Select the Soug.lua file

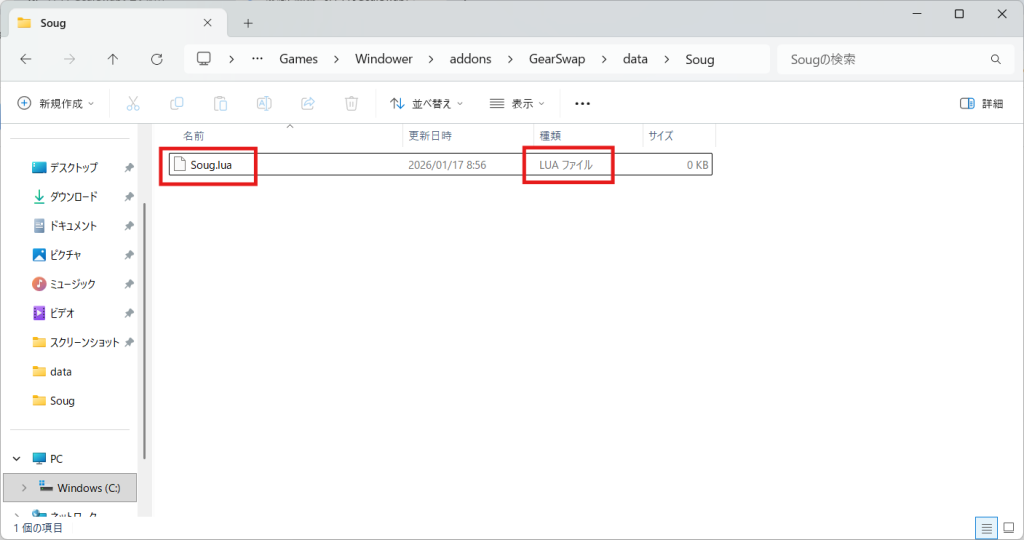(x=211, y=165)
